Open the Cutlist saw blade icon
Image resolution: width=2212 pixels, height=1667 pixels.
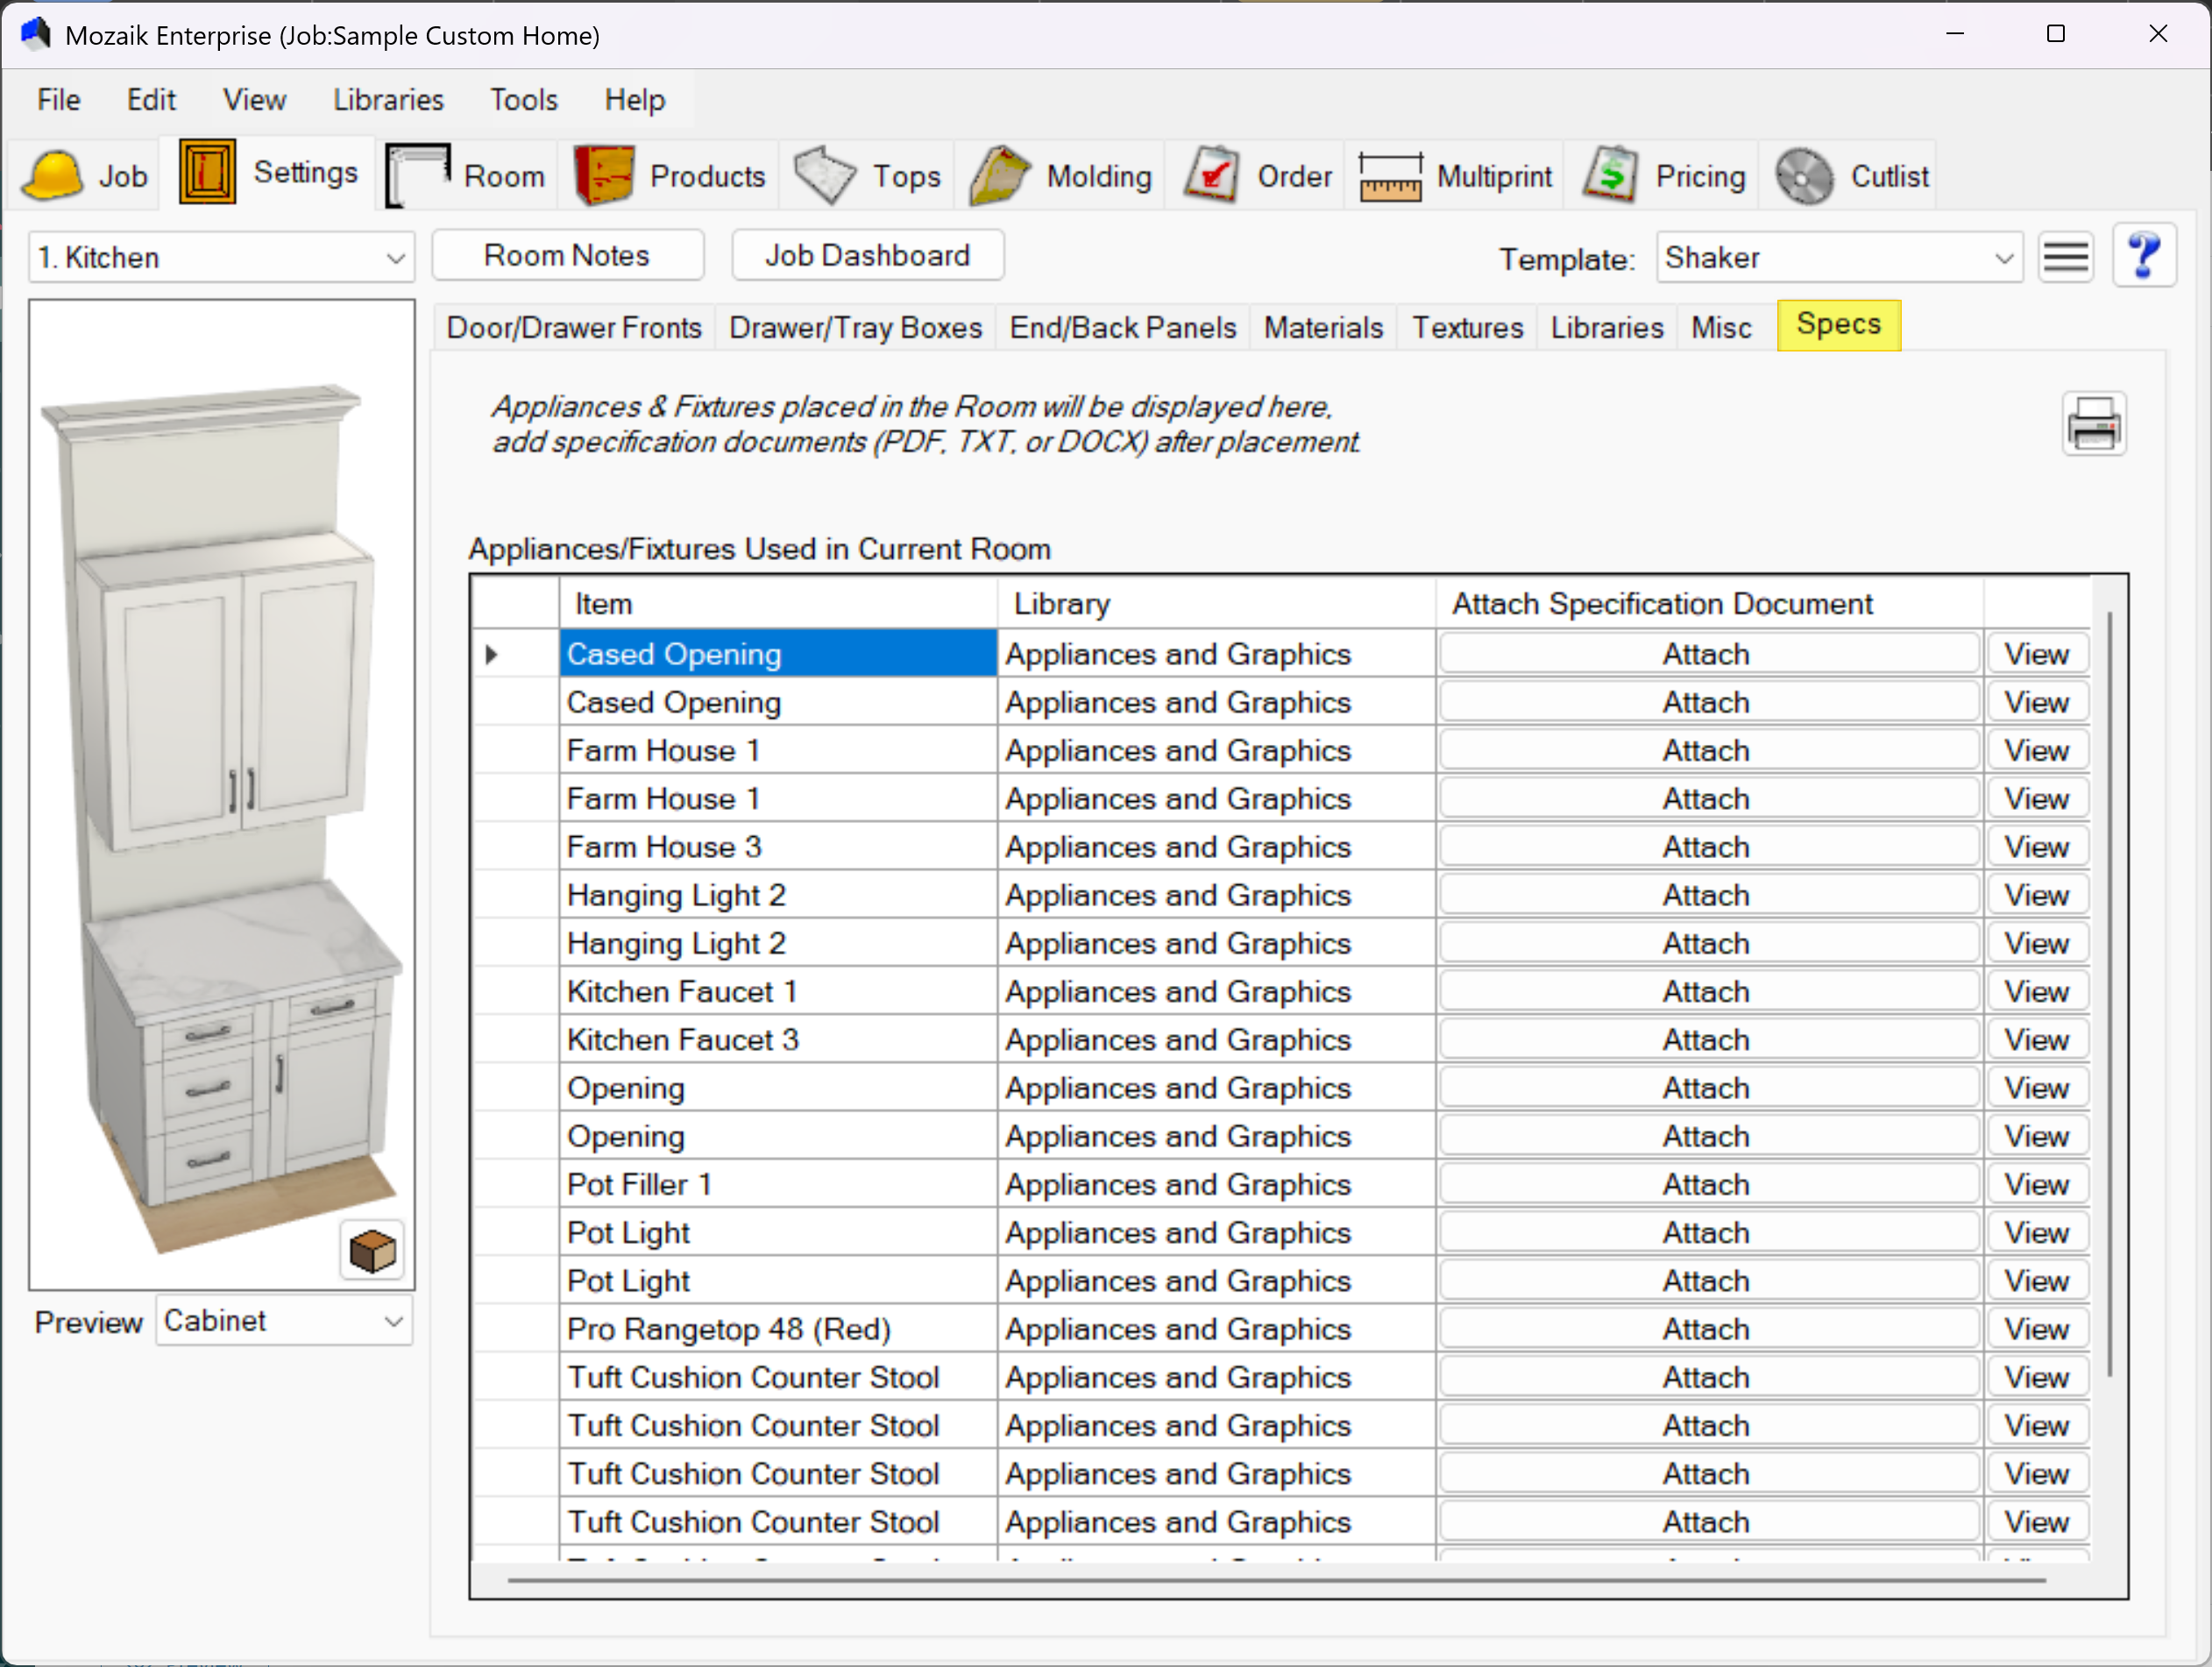coord(1804,176)
